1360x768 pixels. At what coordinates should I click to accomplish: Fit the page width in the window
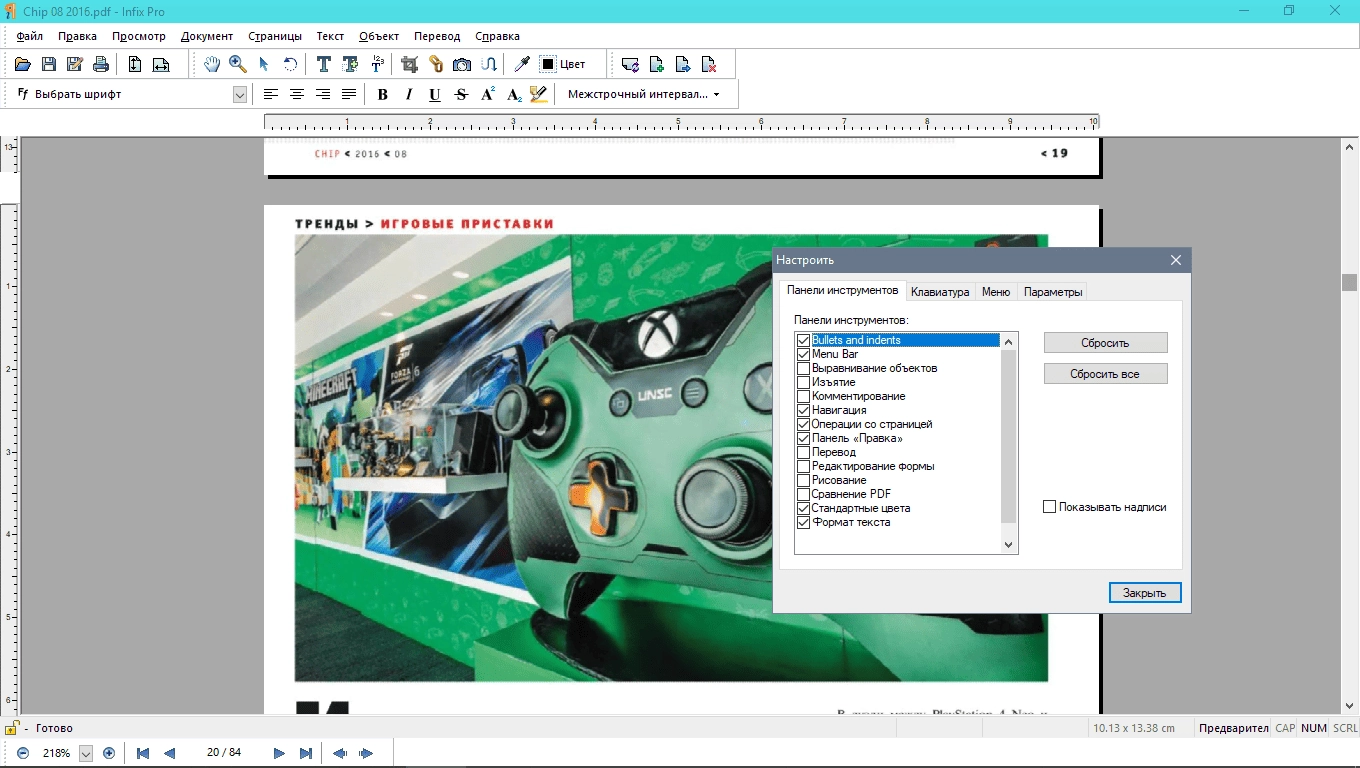(x=161, y=64)
